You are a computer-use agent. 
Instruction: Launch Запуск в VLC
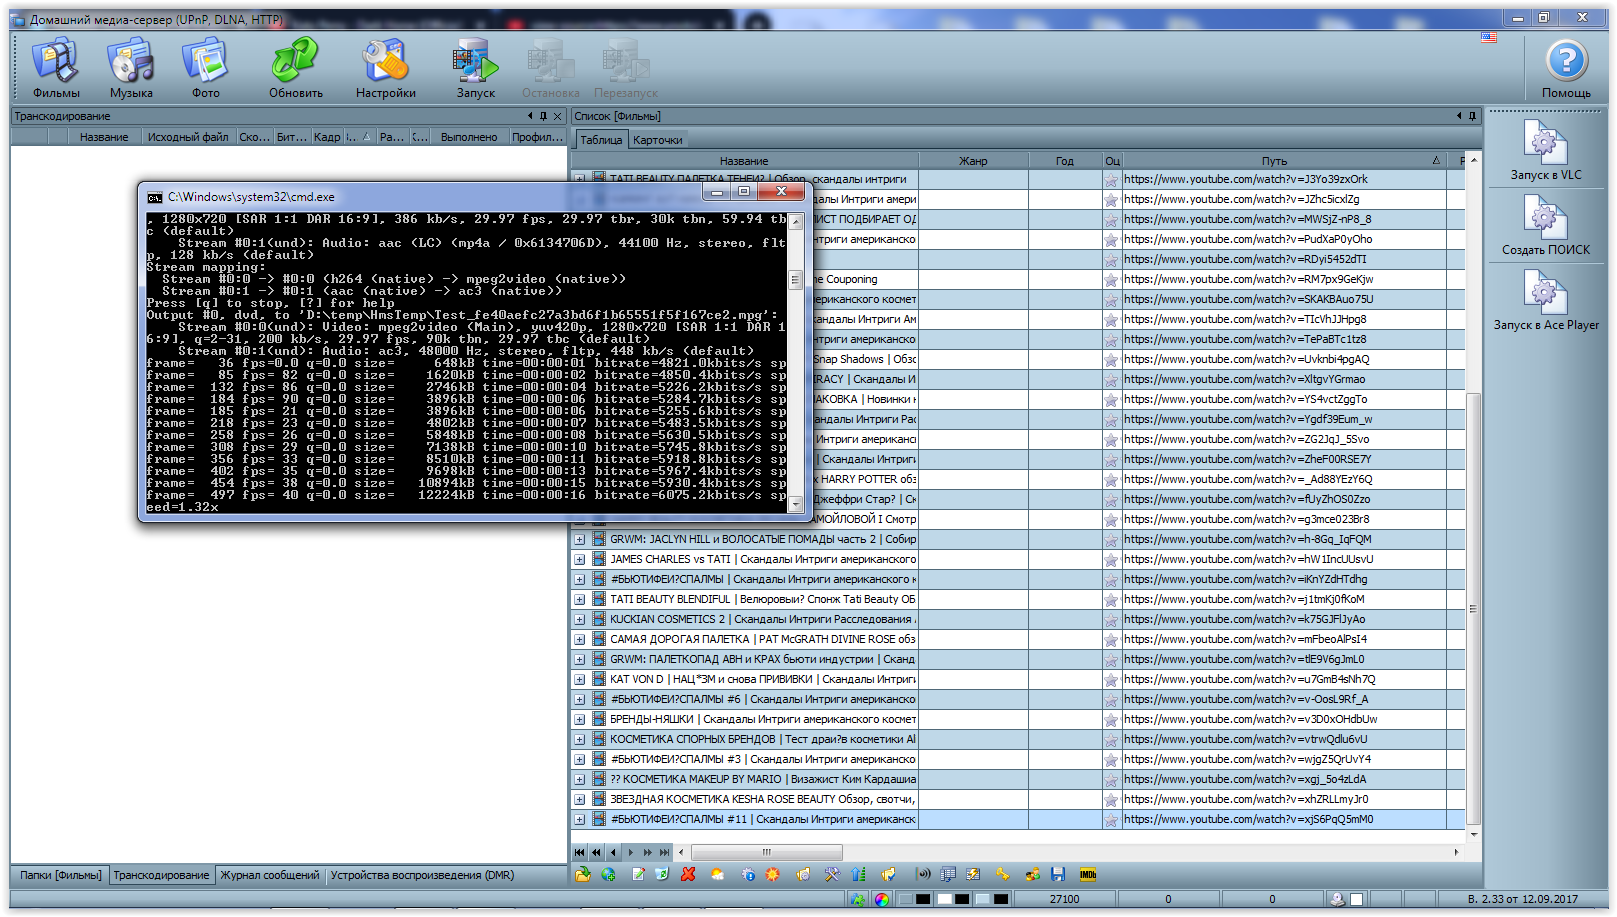pos(1545,151)
